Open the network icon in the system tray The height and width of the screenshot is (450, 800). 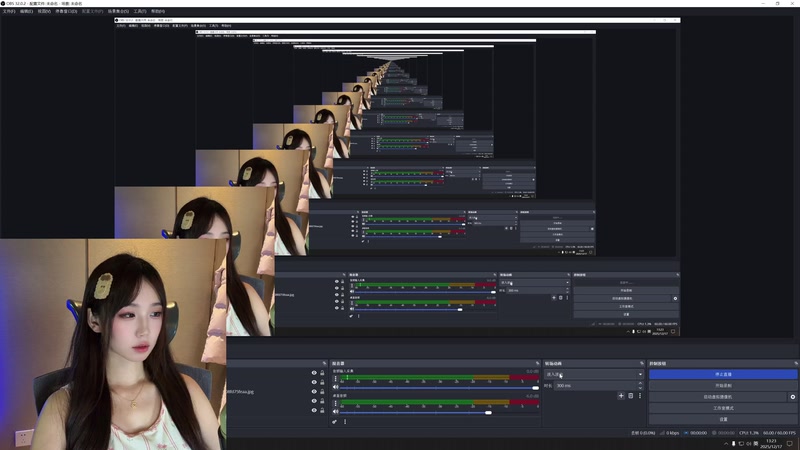click(741, 444)
